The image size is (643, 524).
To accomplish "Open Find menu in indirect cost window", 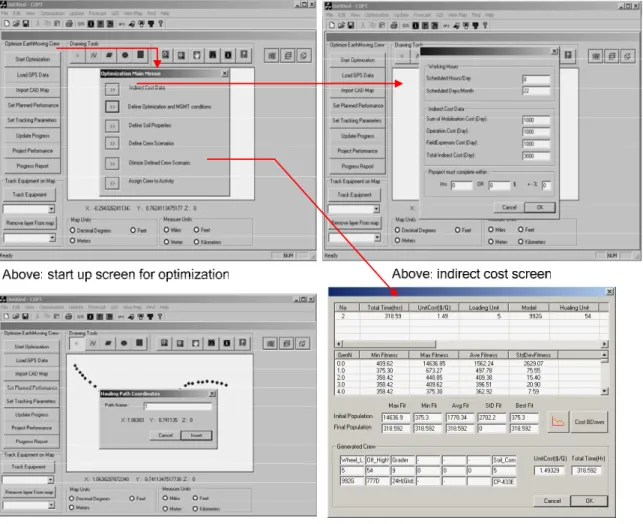I will click(476, 15).
